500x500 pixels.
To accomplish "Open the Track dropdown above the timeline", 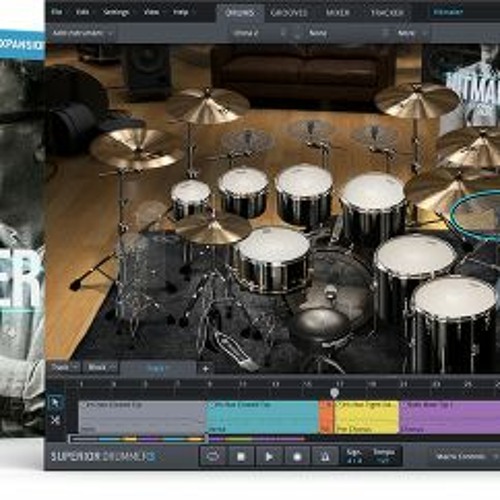I will click(x=65, y=367).
